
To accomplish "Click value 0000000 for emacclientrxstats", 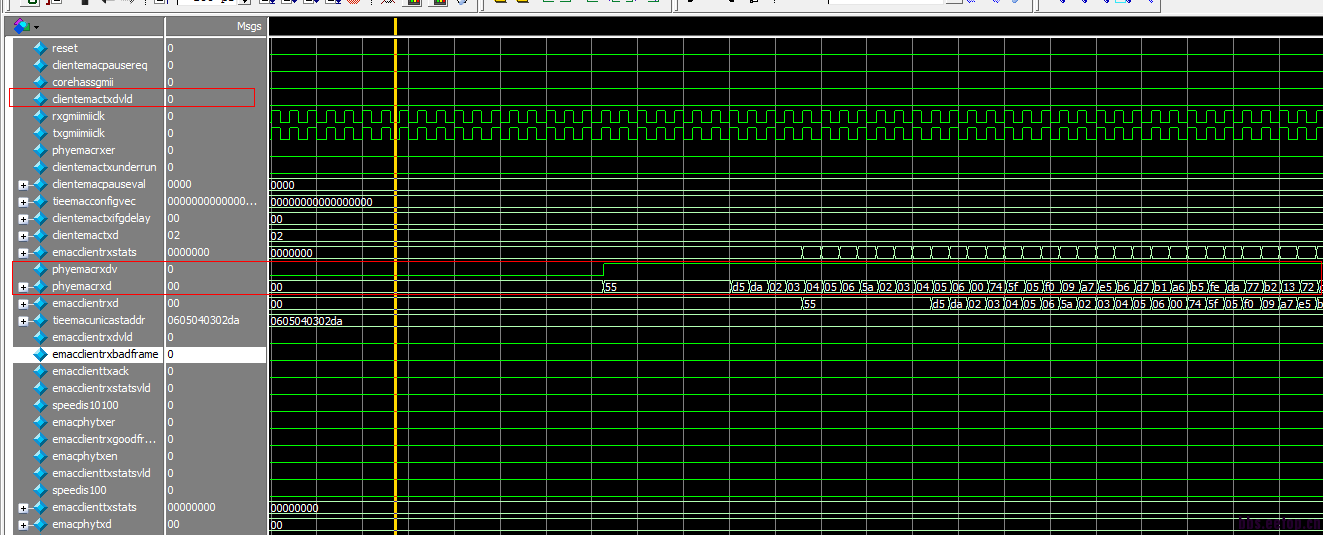I will coord(188,252).
